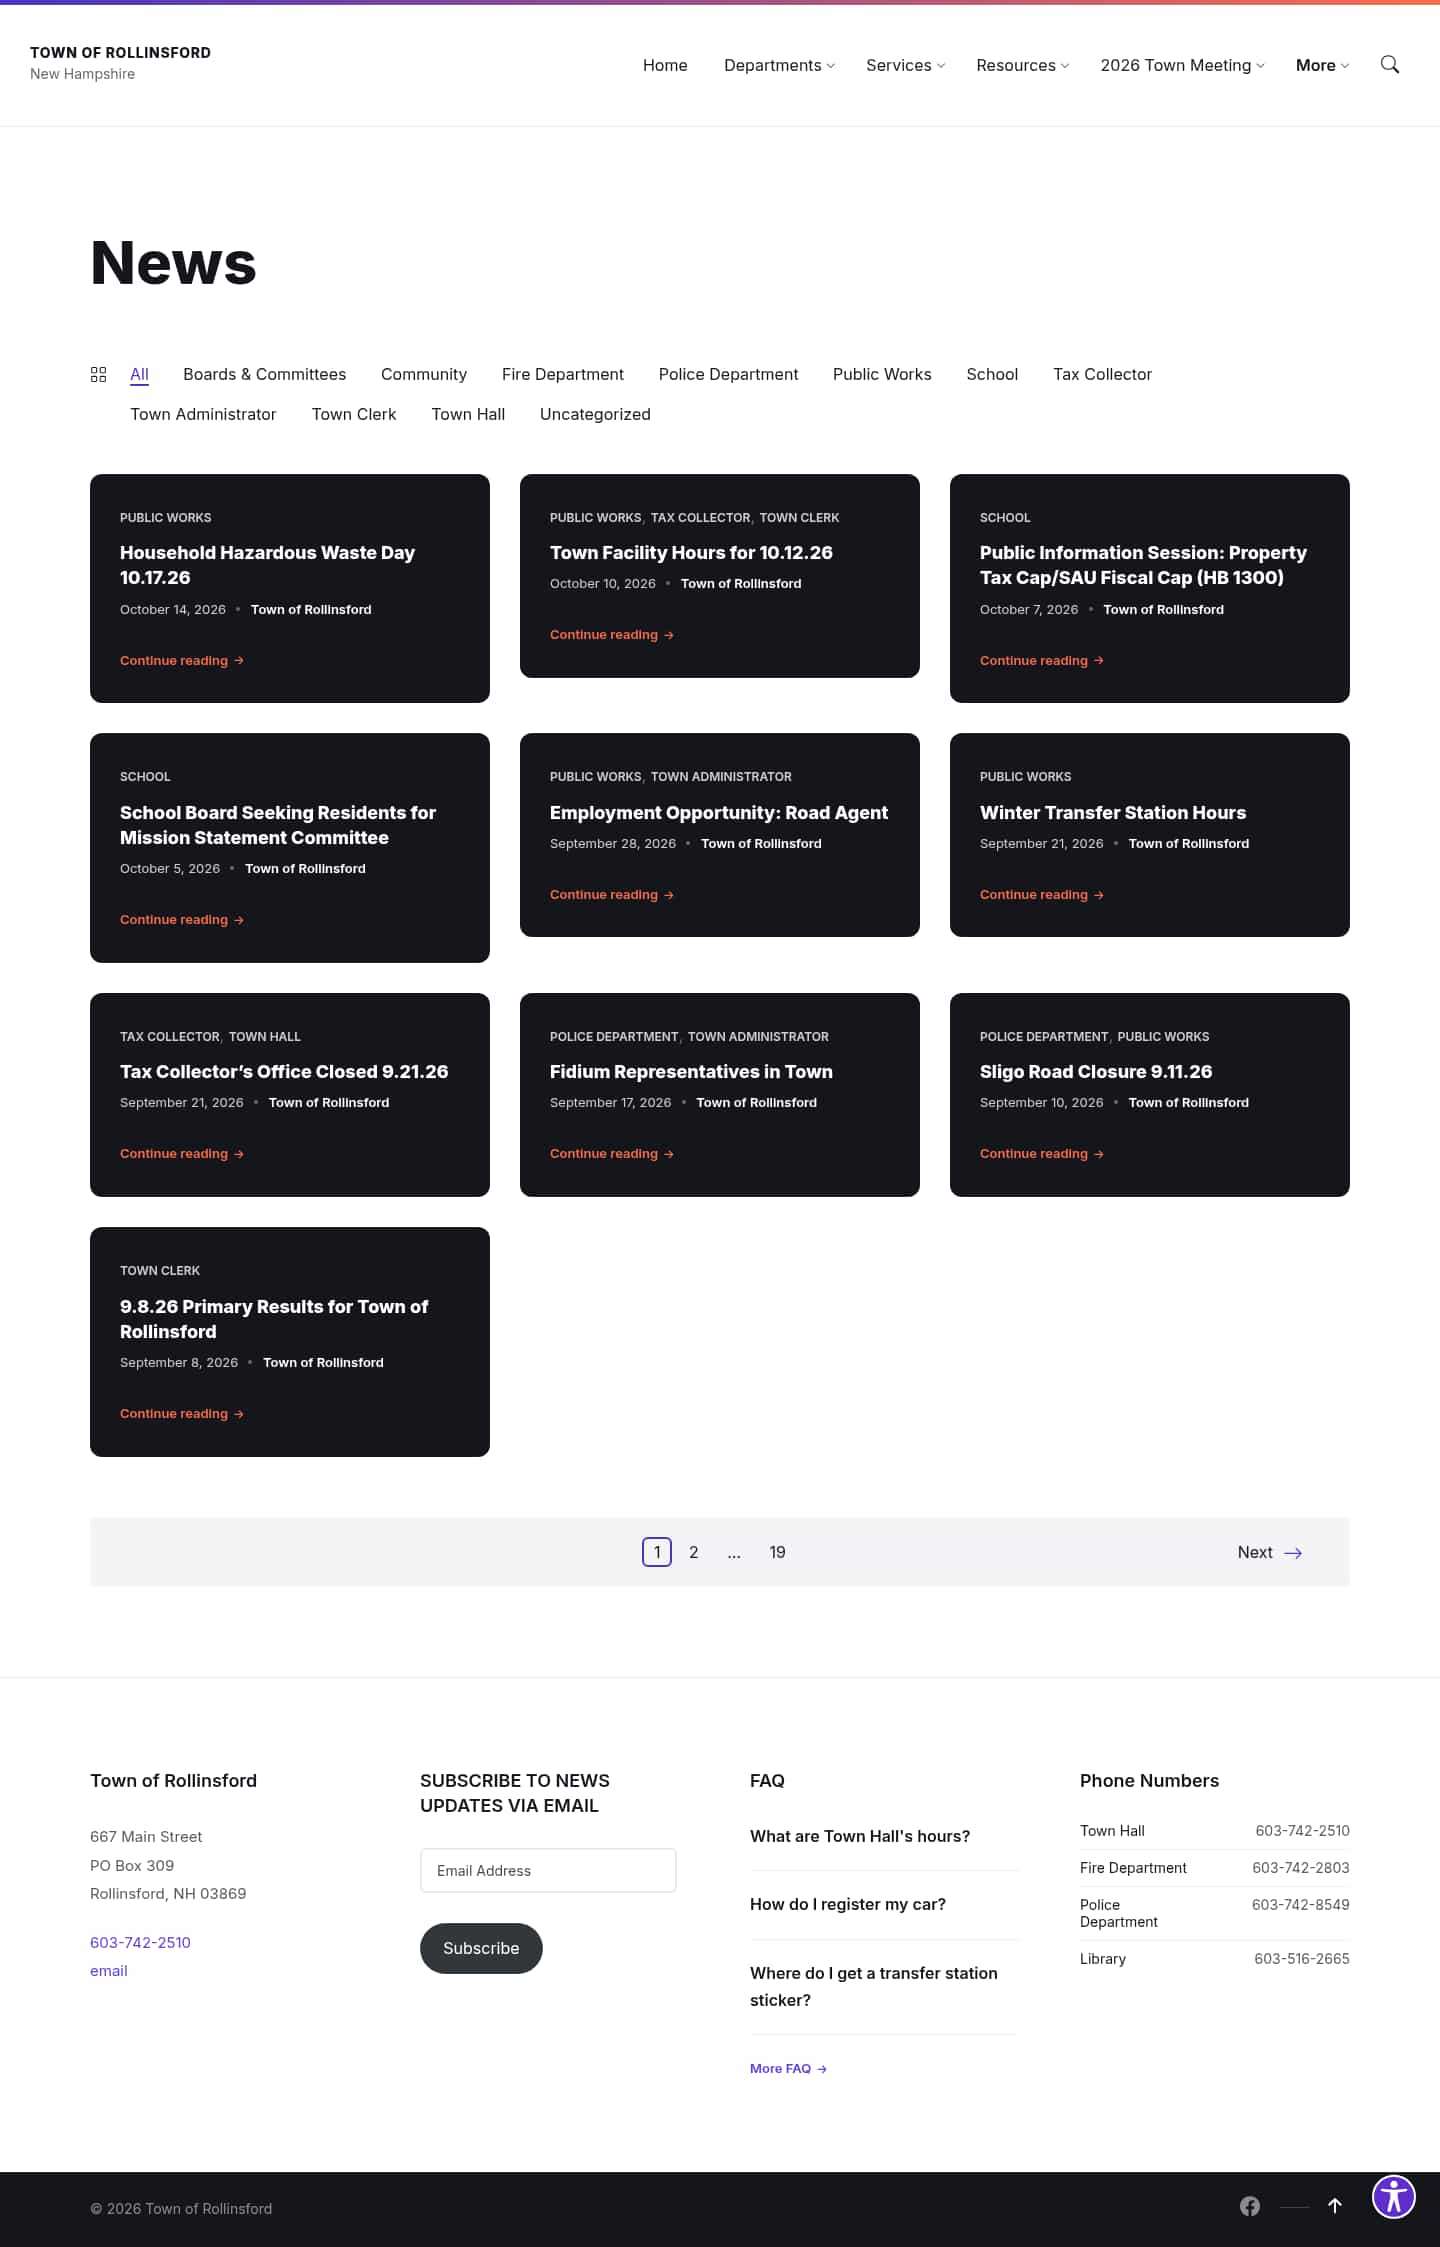Screen dimensions: 1440x2247
Task: Click the Town of Rollinsford site title
Action: (x=120, y=52)
